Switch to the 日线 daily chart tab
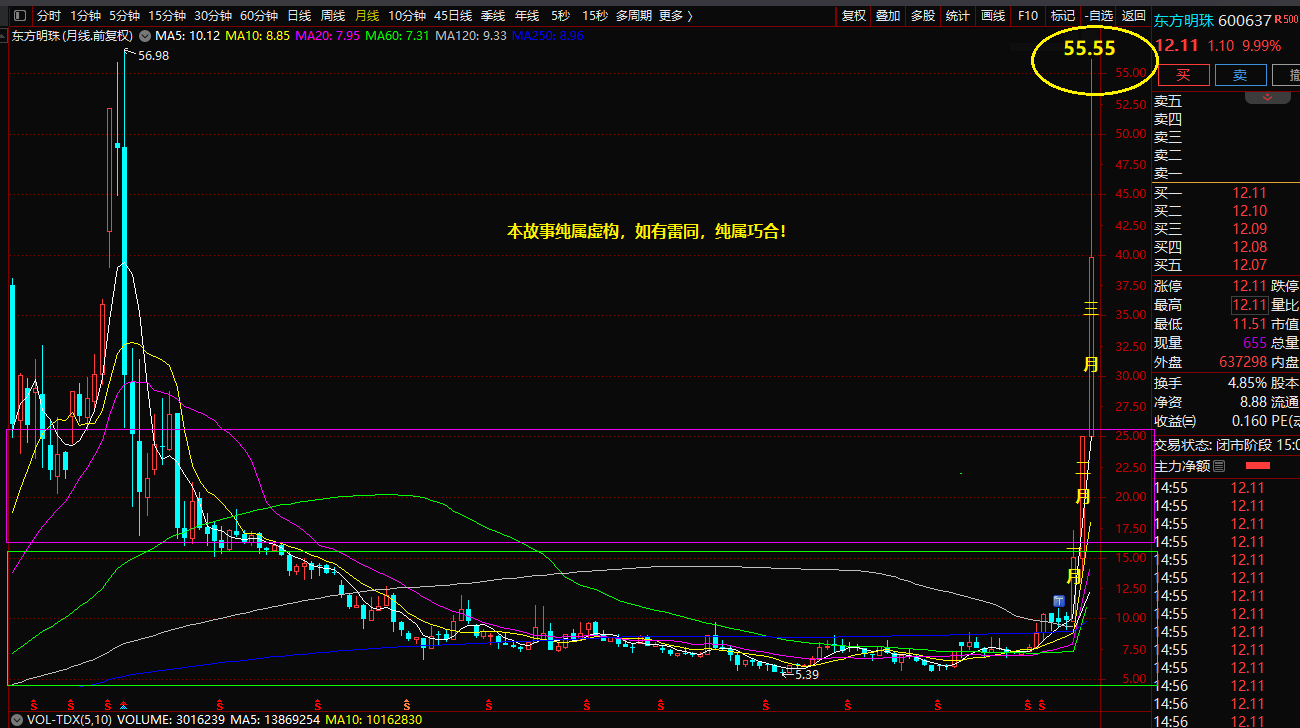This screenshot has width=1300, height=728. pyautogui.click(x=298, y=16)
